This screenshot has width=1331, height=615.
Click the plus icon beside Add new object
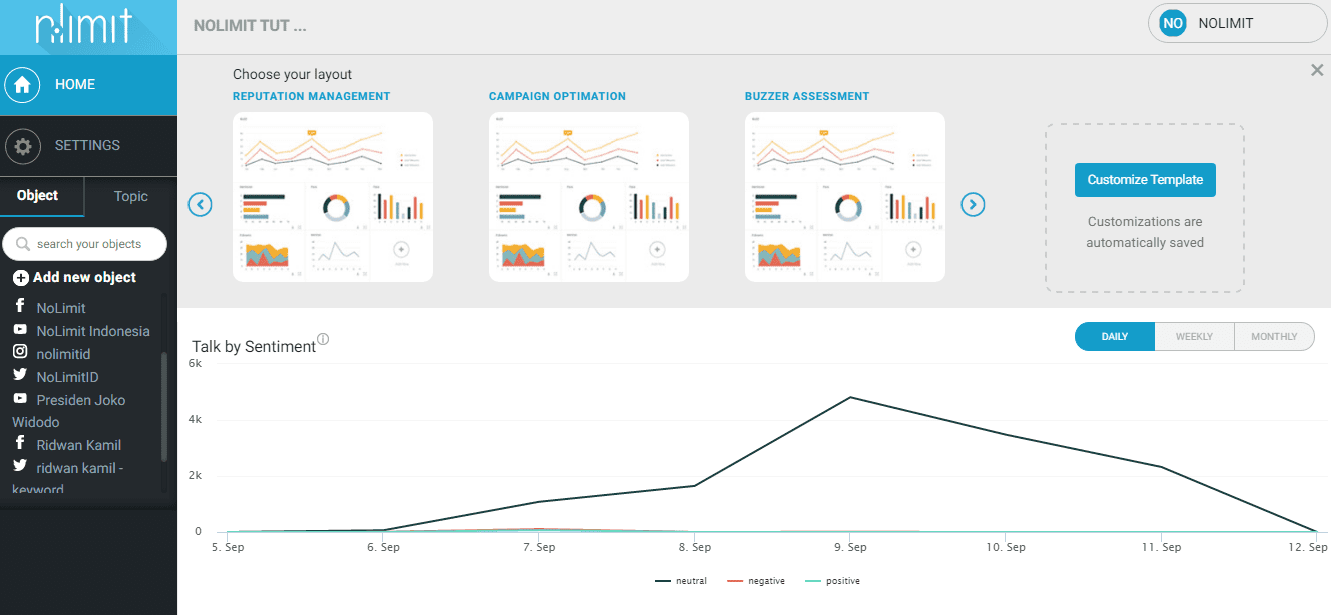coord(20,278)
